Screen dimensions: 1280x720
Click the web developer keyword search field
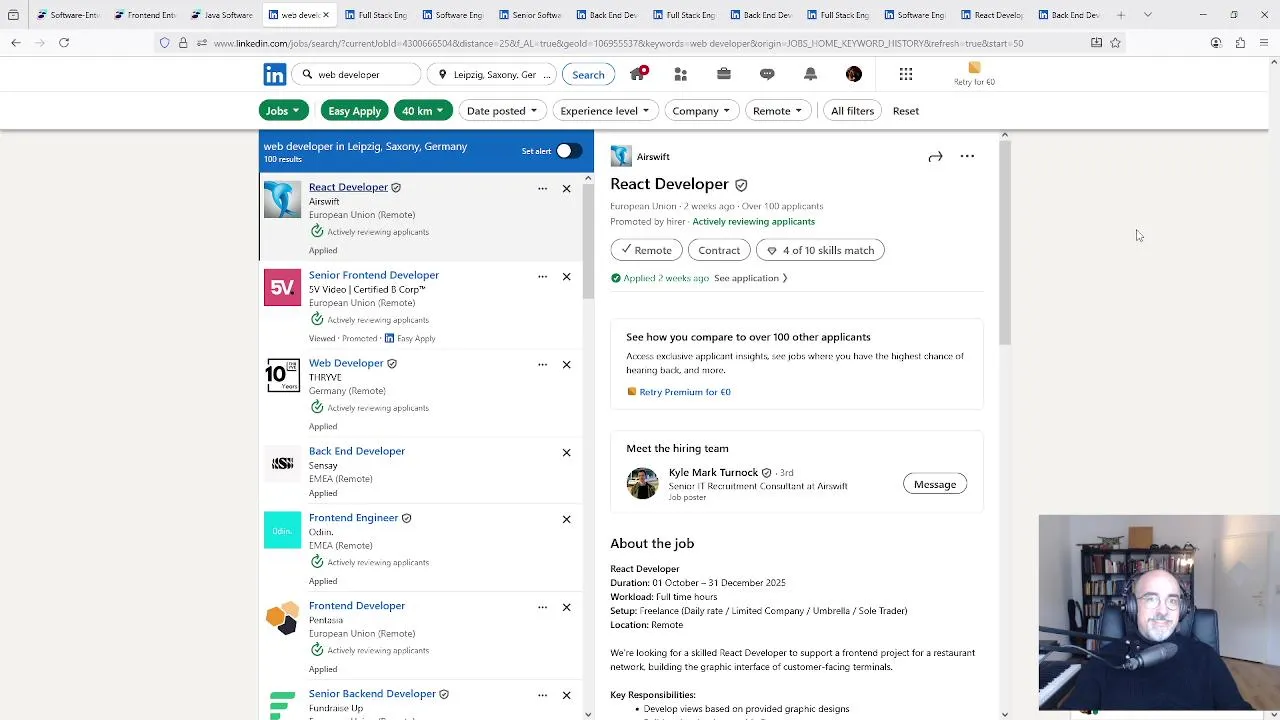coord(356,75)
